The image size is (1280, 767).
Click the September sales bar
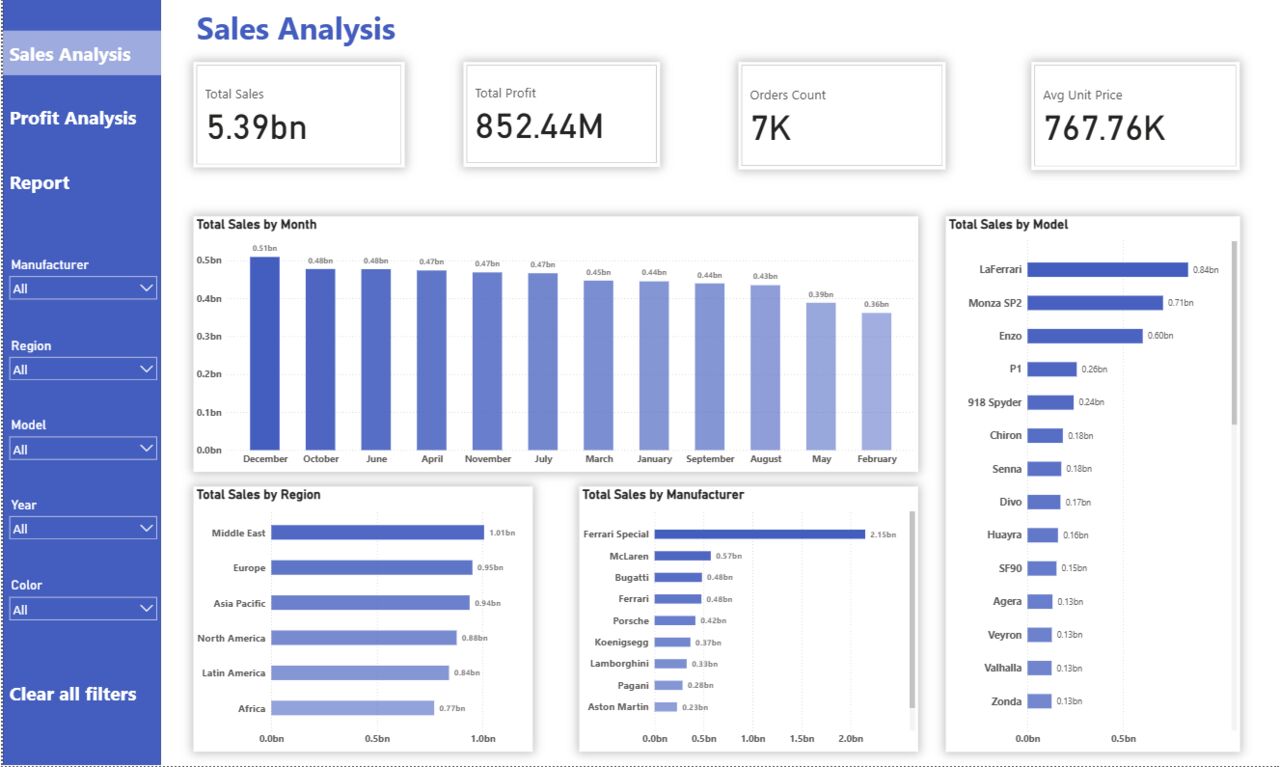(x=710, y=367)
